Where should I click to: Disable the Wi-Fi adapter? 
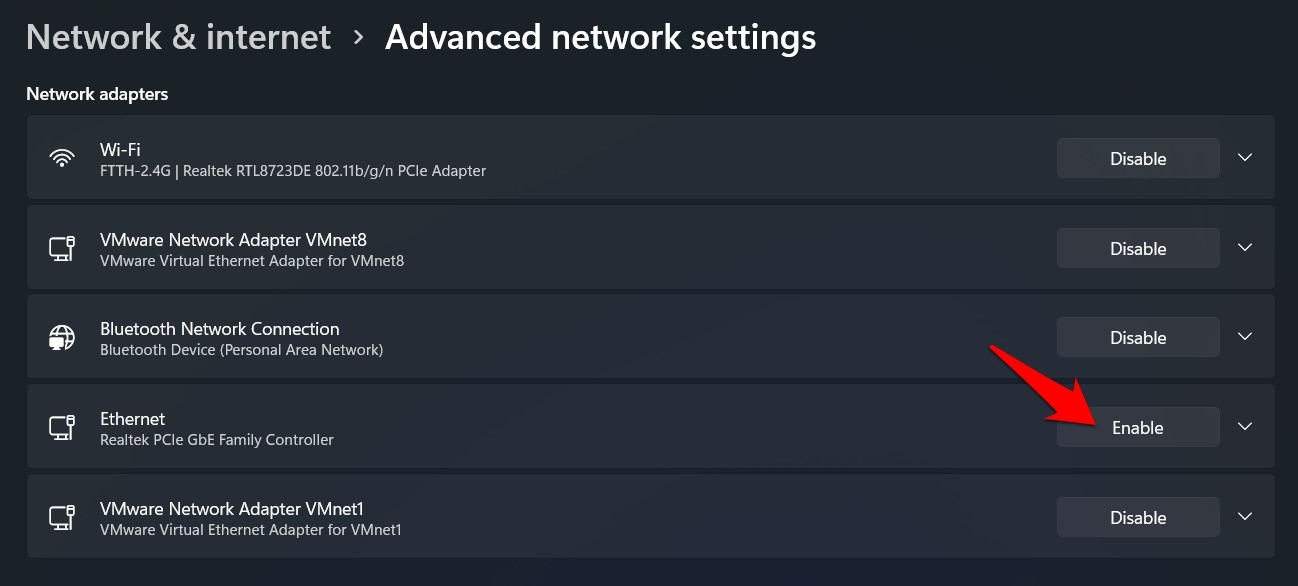1138,158
